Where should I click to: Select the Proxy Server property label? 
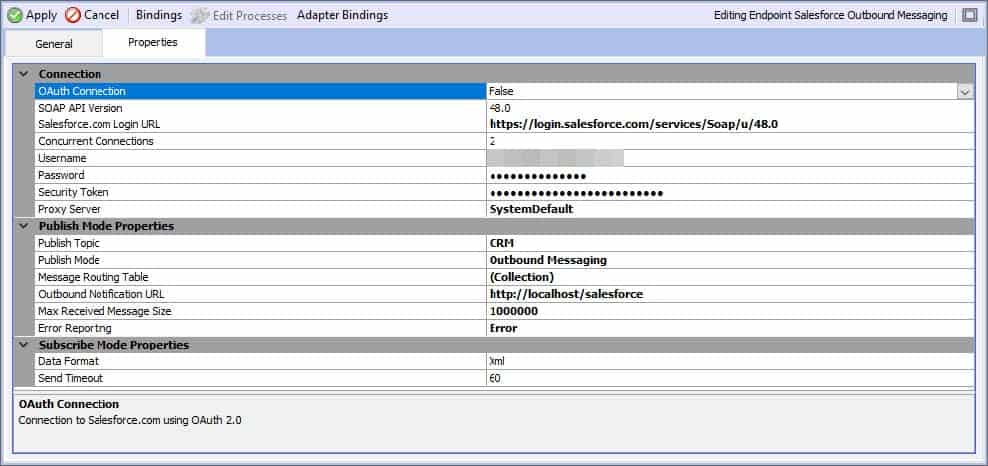(69, 209)
